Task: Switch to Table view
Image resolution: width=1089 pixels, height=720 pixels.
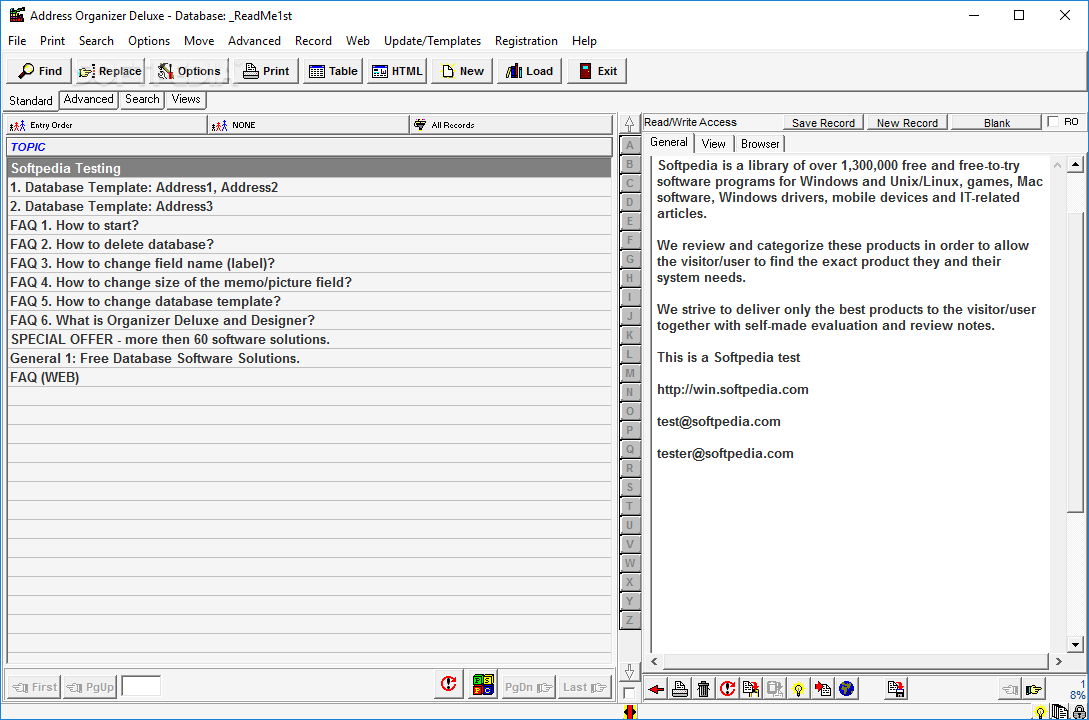Action: (333, 71)
